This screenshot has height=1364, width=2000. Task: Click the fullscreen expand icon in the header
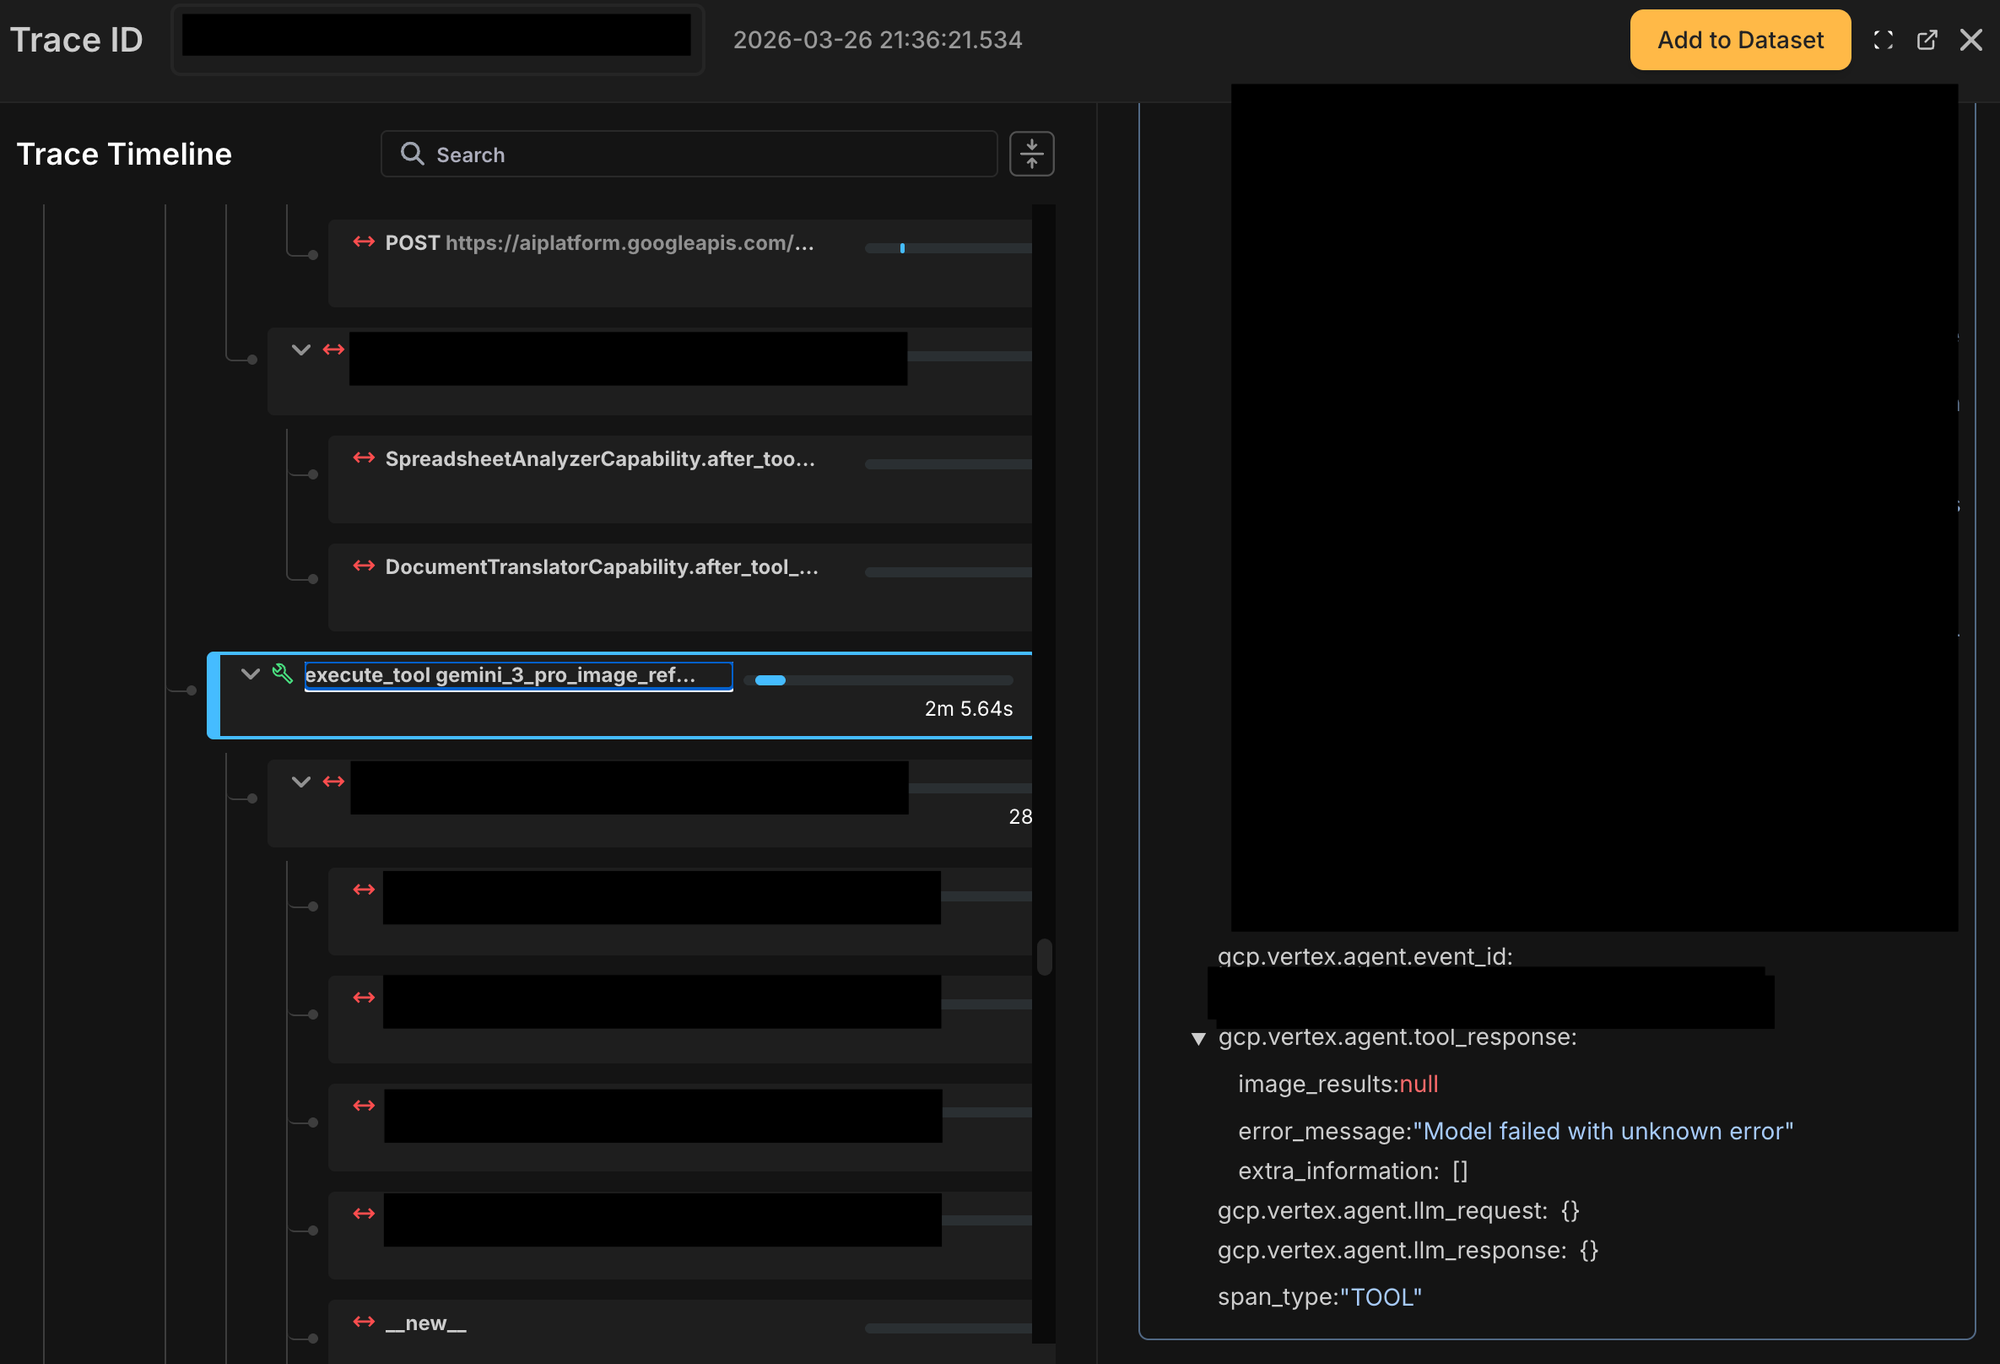click(x=1883, y=40)
